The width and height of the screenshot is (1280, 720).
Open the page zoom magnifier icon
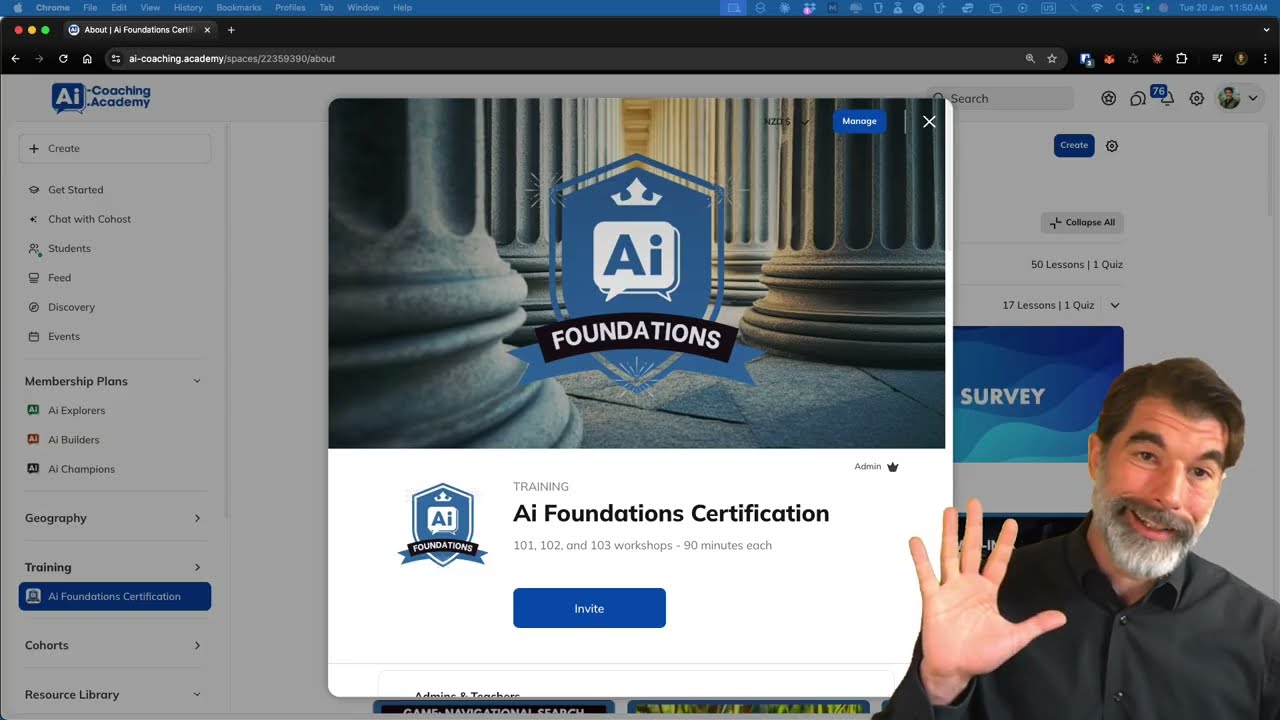click(1030, 59)
